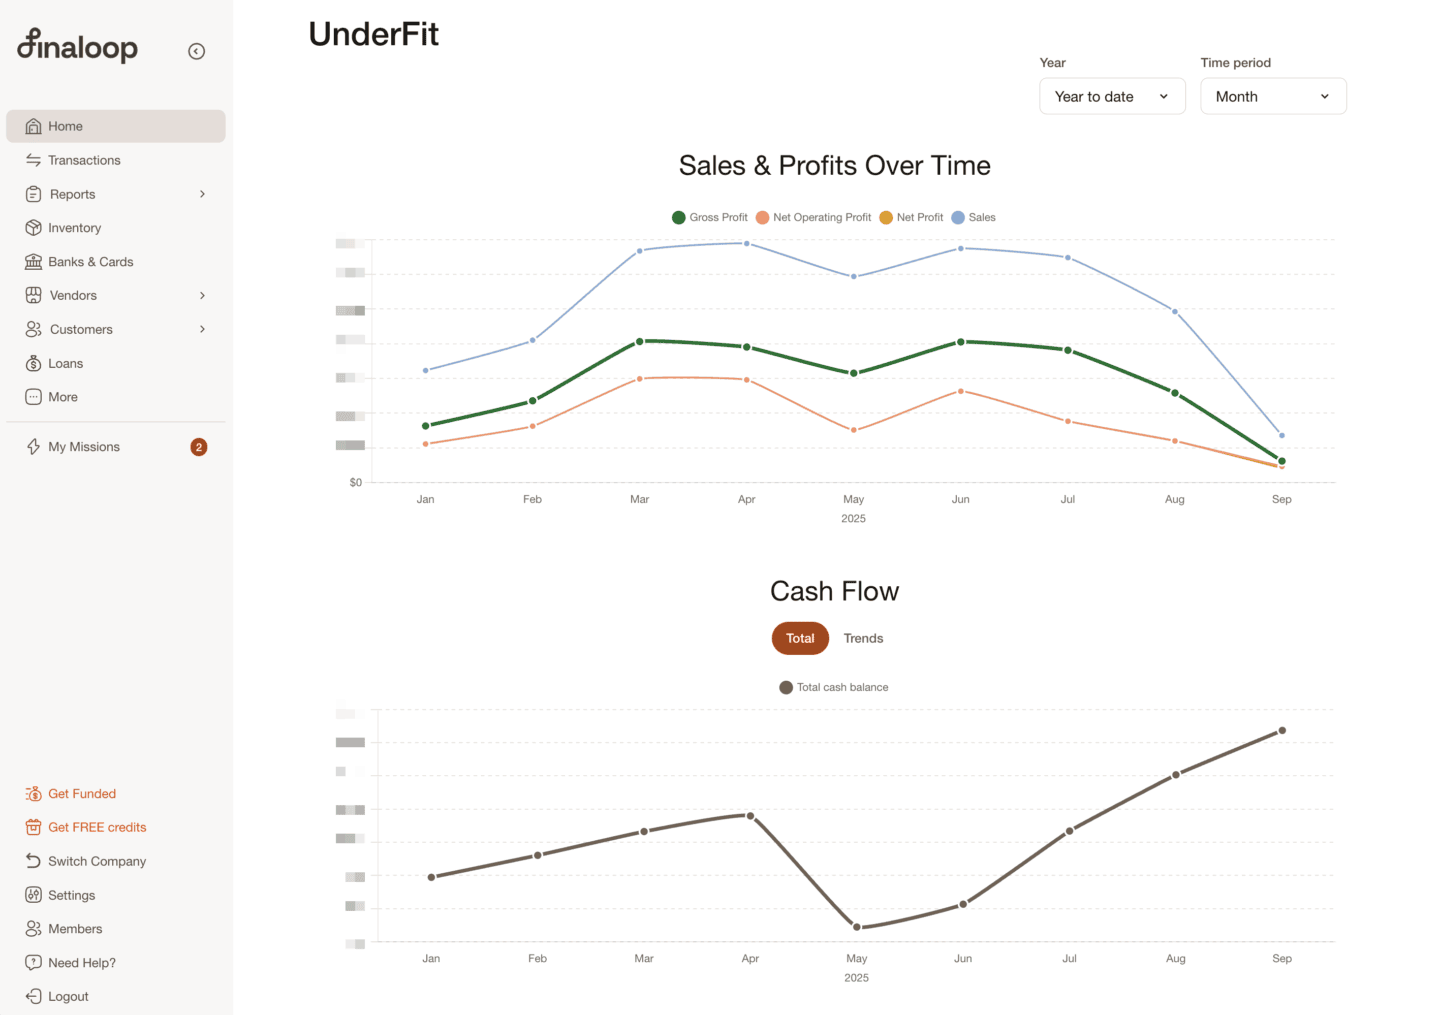This screenshot has width=1440, height=1015.
Task: Collapse the sidebar with the chevron
Action: pyautogui.click(x=196, y=50)
